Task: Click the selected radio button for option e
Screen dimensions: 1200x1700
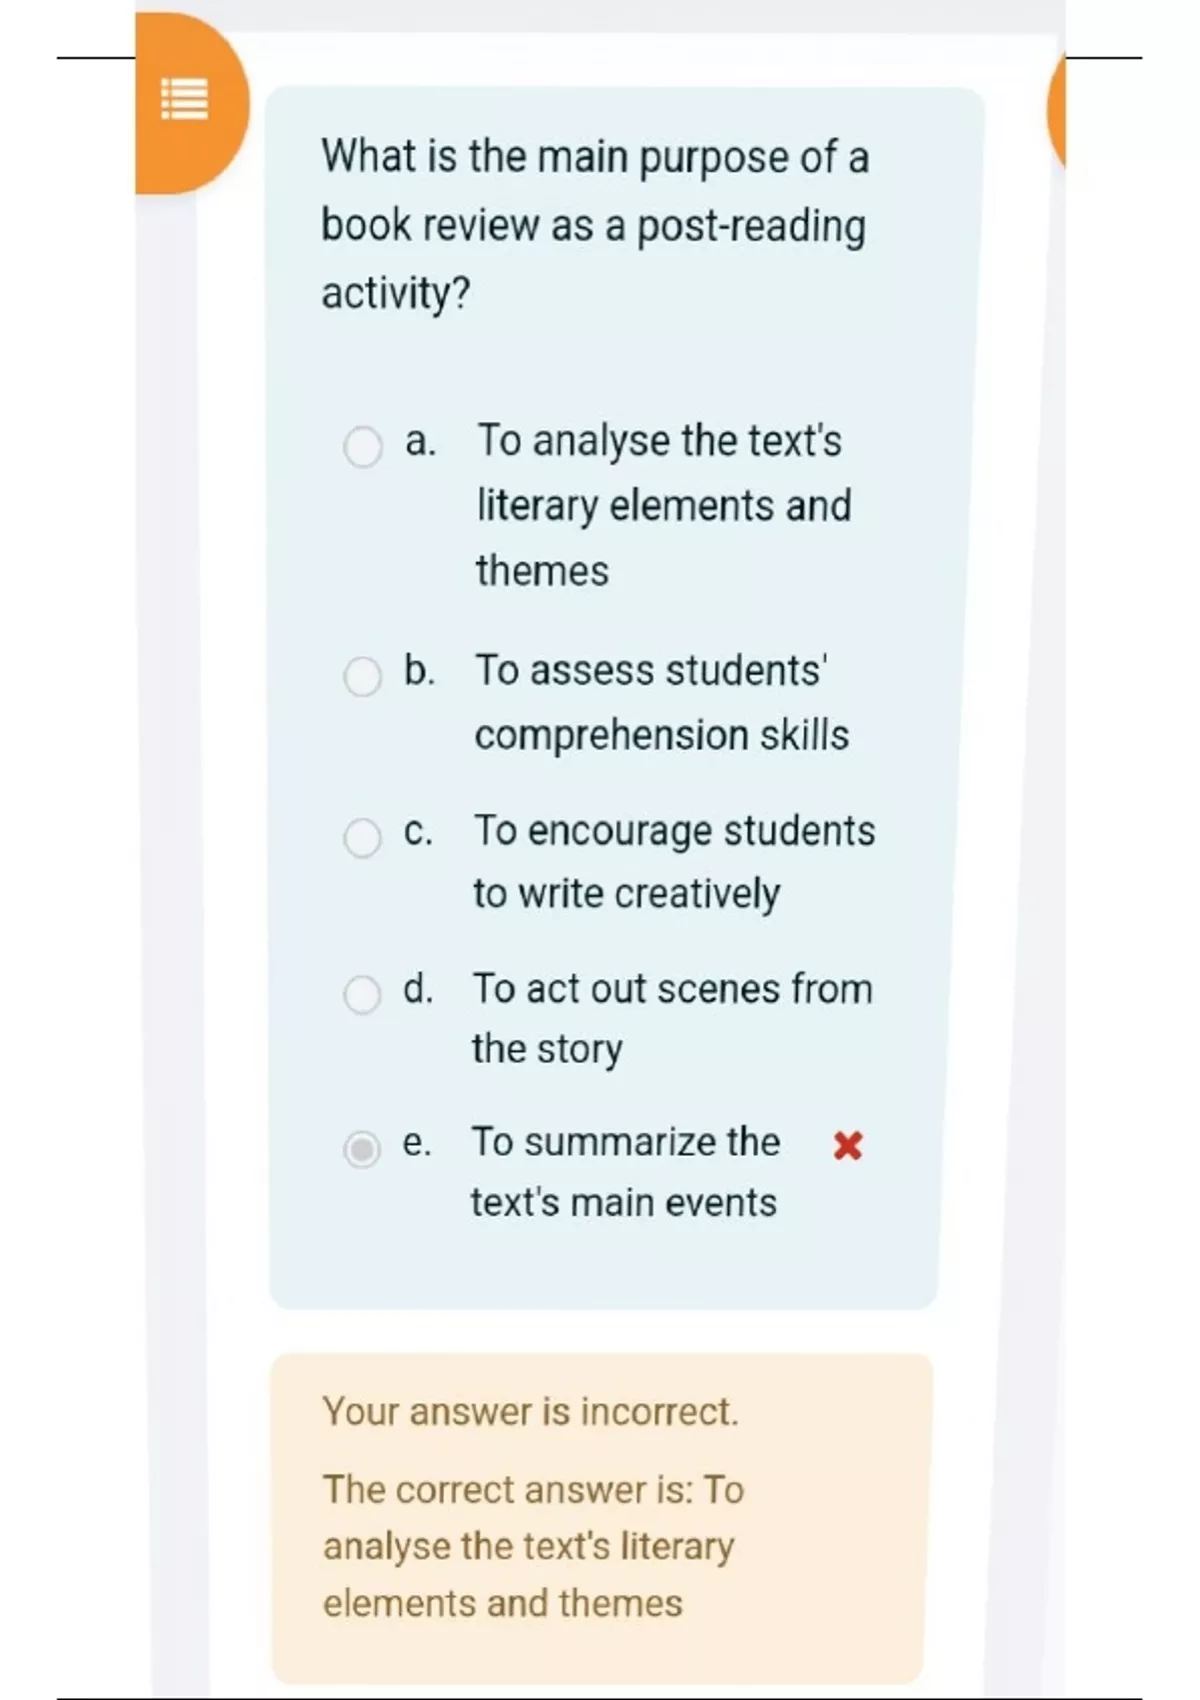Action: point(362,1149)
